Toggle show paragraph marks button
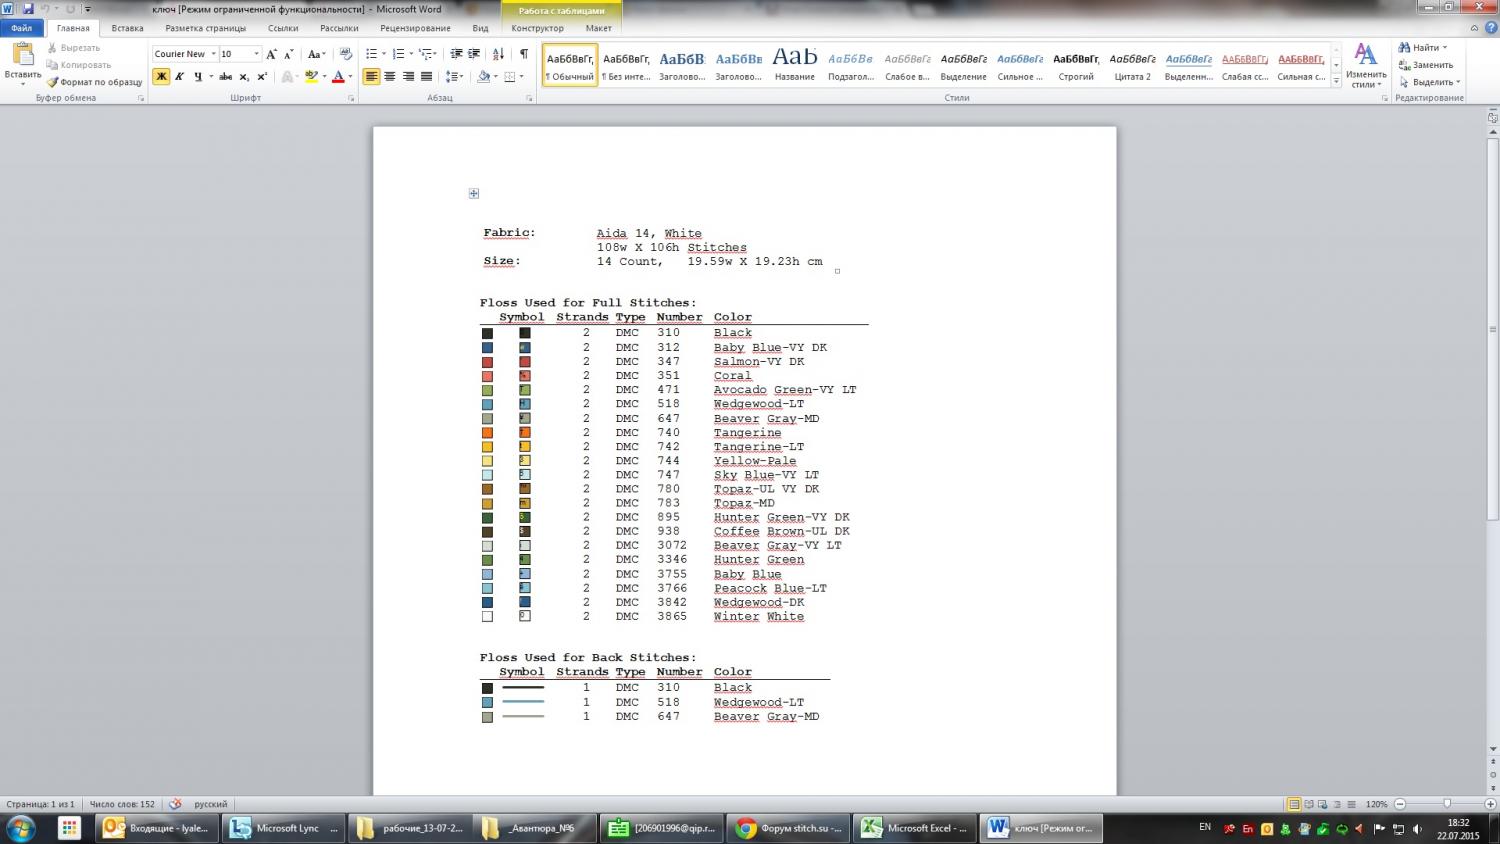The image size is (1500, 844). click(523, 54)
